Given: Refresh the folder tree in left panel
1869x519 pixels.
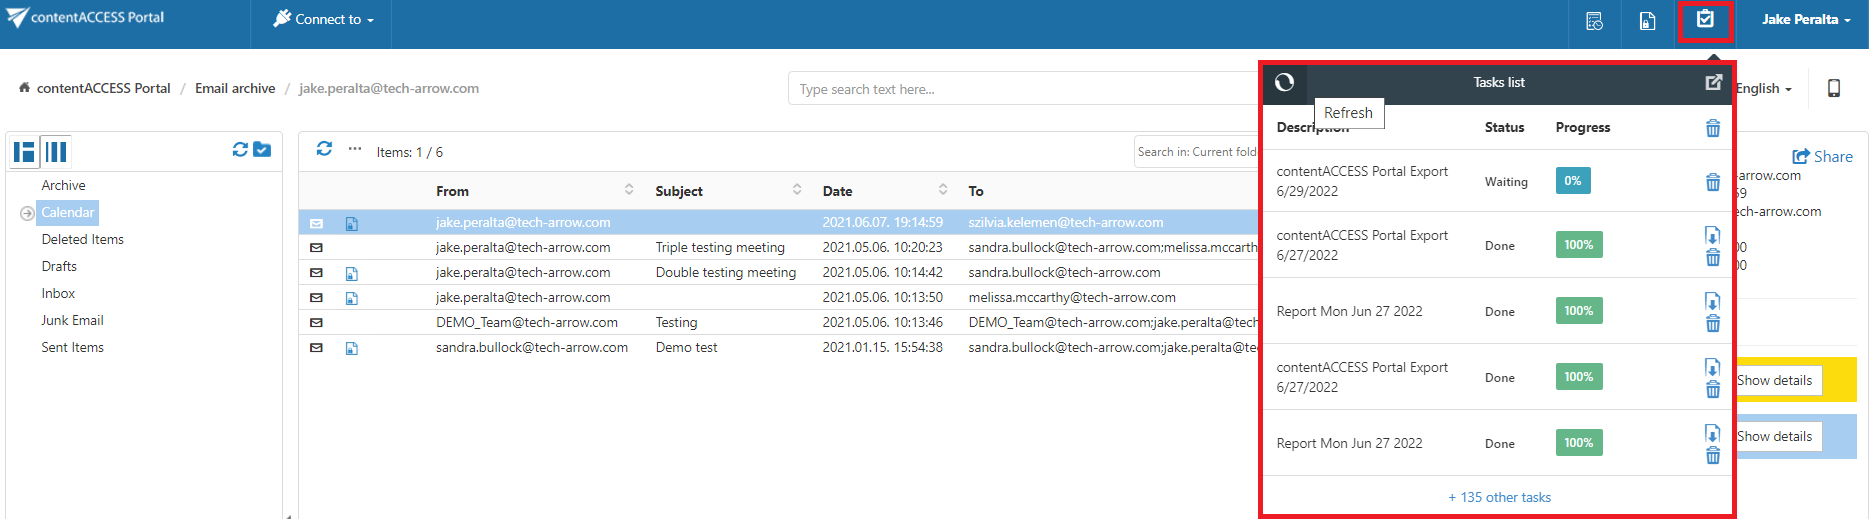Looking at the screenshot, I should pos(240,149).
